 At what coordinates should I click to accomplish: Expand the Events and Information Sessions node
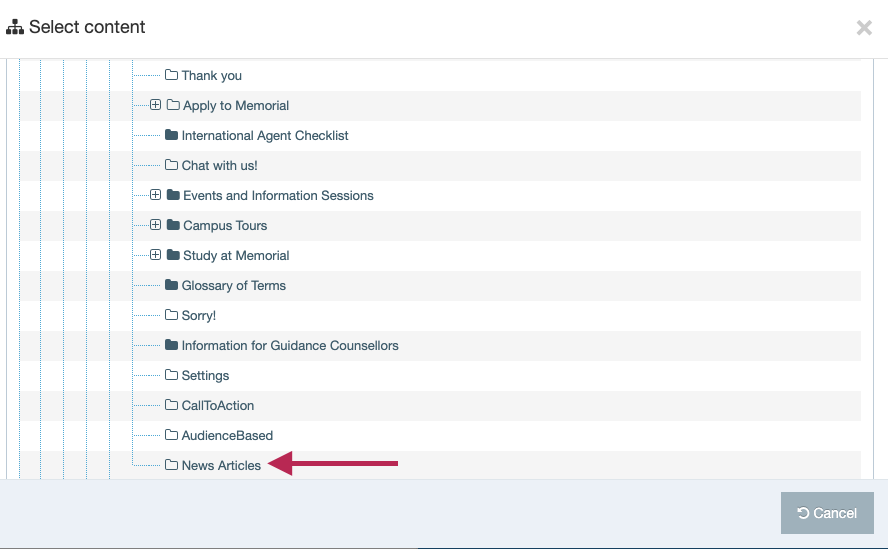coord(155,195)
